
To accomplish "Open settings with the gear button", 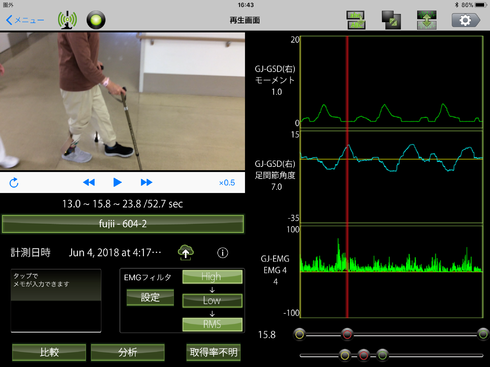I will point(466,20).
